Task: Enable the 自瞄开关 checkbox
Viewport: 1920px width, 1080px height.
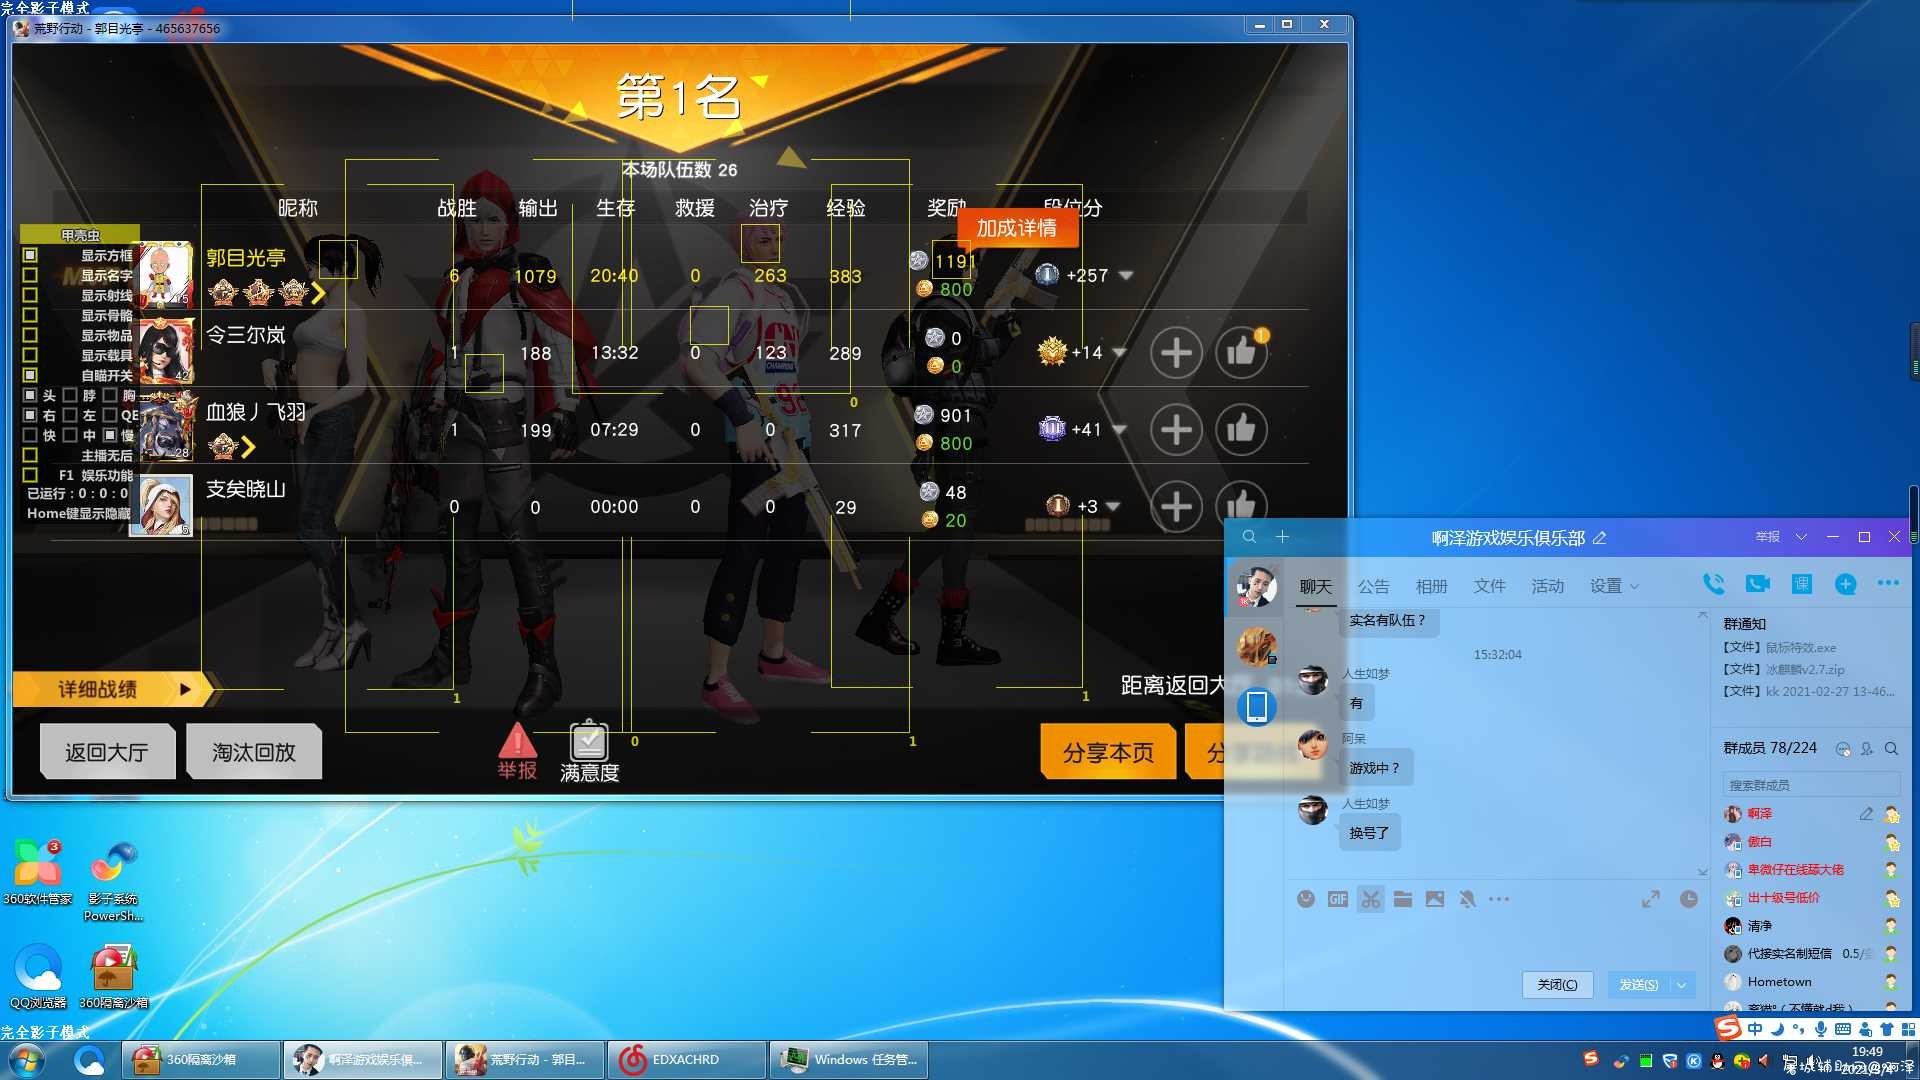Action: pyautogui.click(x=30, y=375)
